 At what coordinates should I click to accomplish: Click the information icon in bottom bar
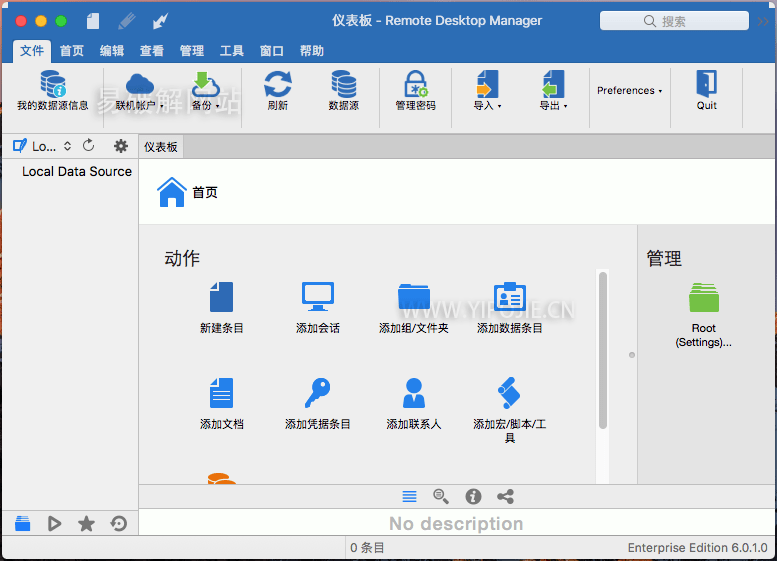point(473,497)
